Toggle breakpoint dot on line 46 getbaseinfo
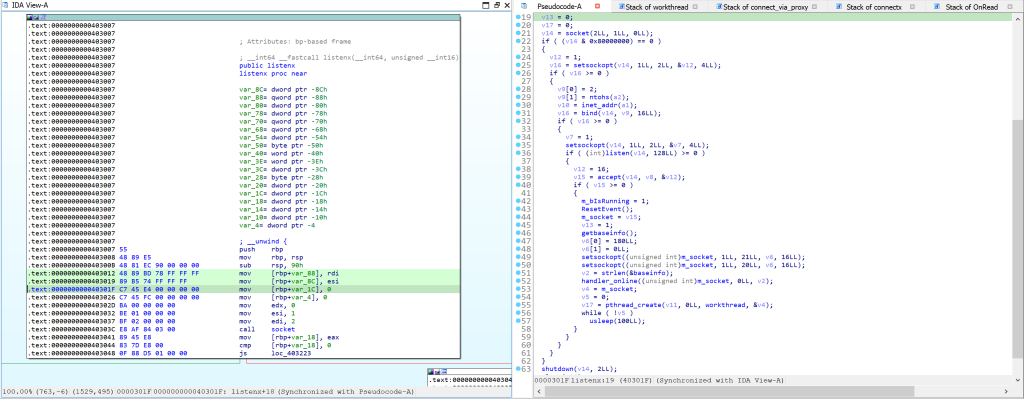The width and height of the screenshot is (1024, 399). 519,232
